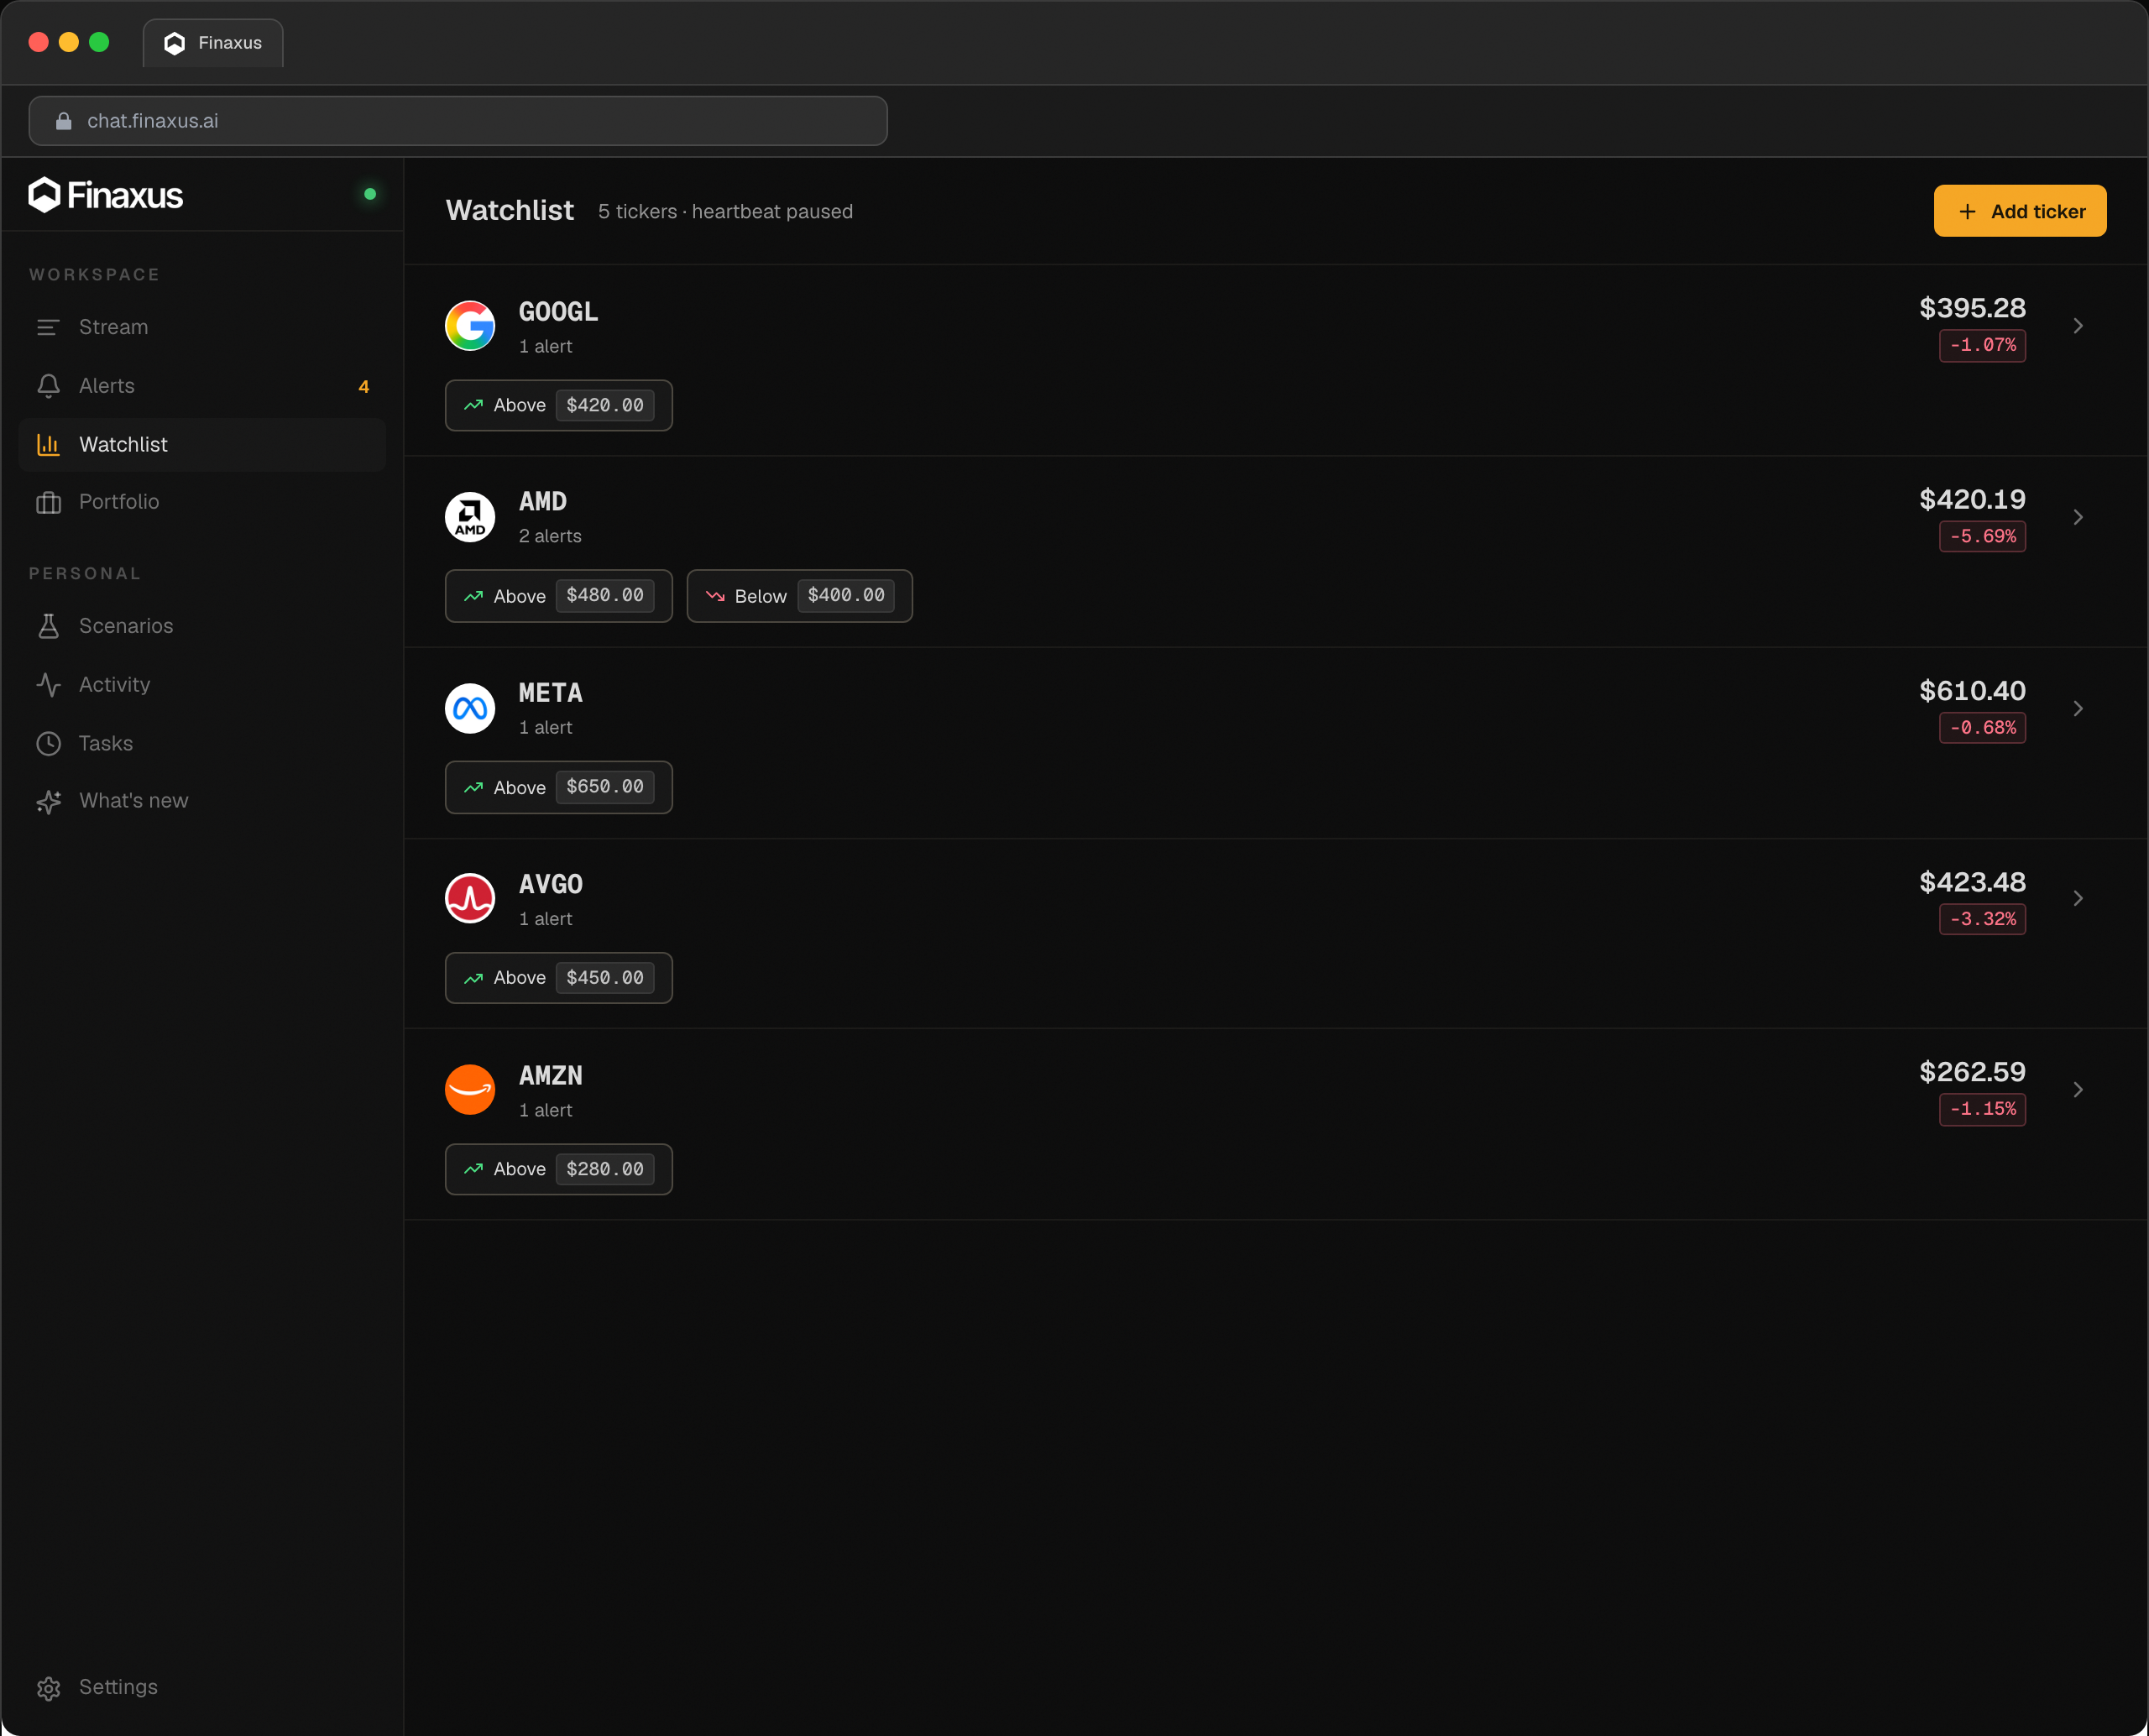Click the up-trend arrow on AVGO alert
This screenshot has height=1736, width=2149.
pyautogui.click(x=474, y=978)
